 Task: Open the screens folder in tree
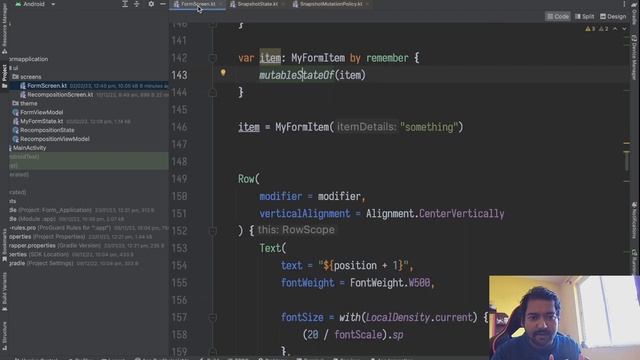point(31,77)
